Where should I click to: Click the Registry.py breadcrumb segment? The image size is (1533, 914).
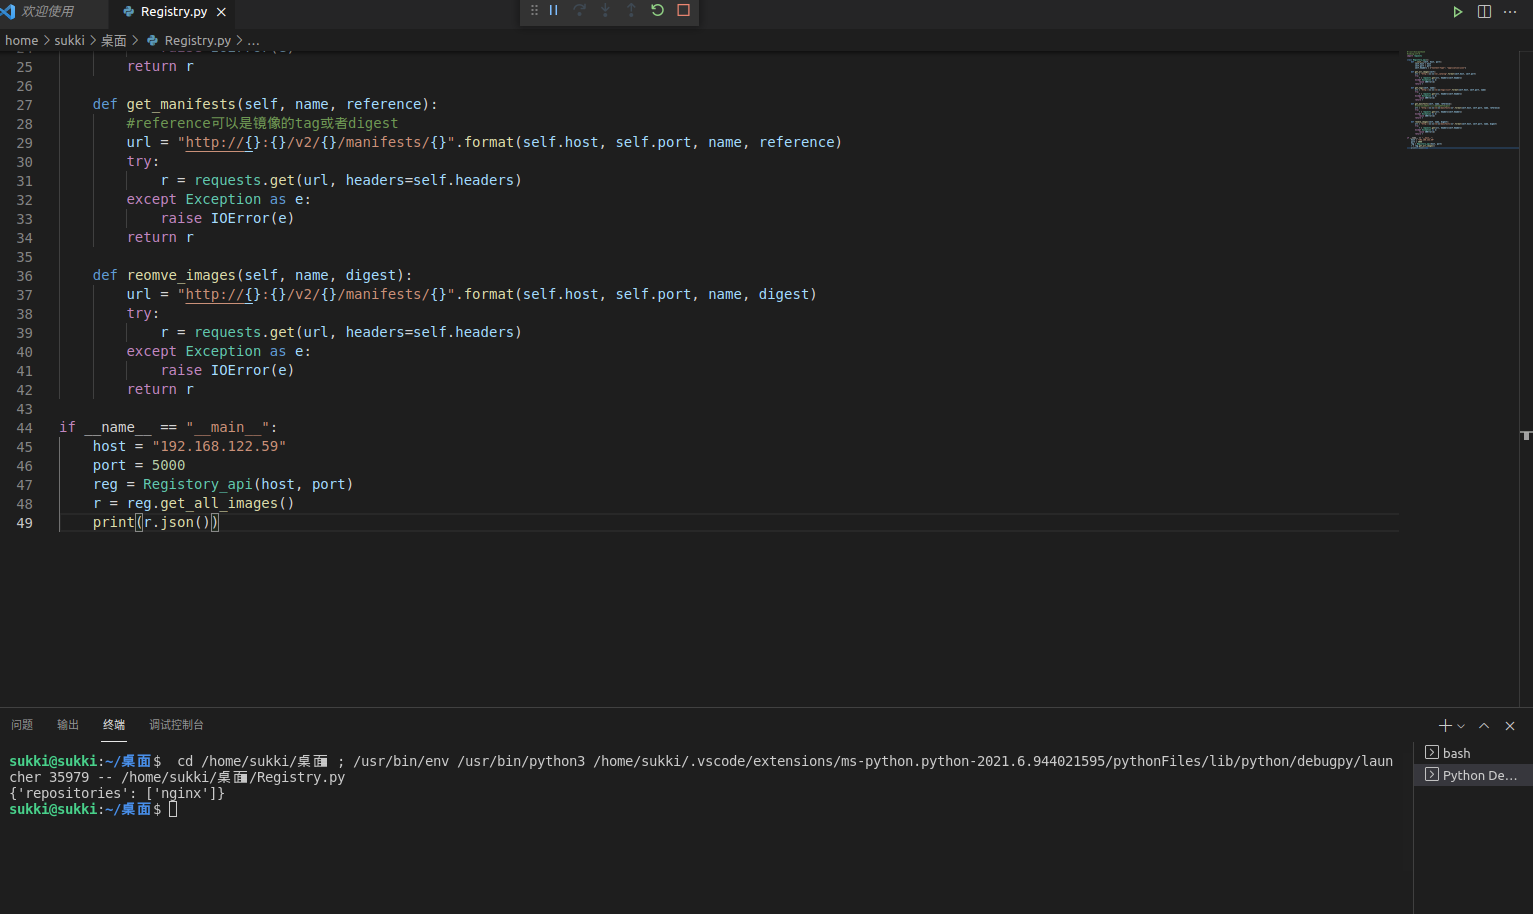click(x=188, y=41)
